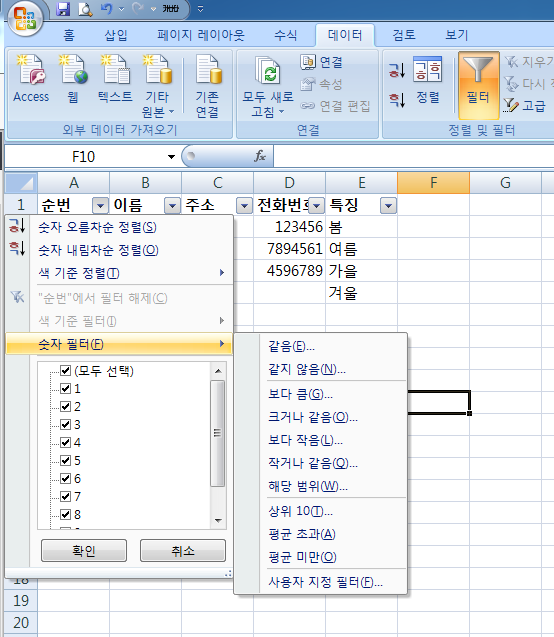The image size is (554, 637).
Task: Save workbook via quick access disk icon
Action: pos(63,9)
